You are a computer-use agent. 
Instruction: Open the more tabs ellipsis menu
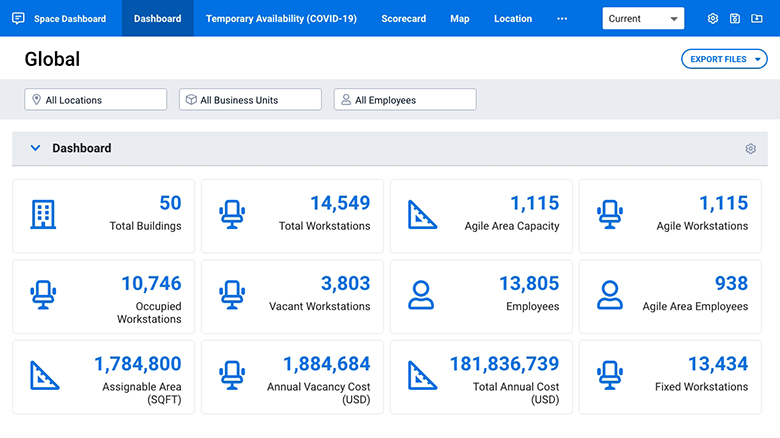coord(562,18)
